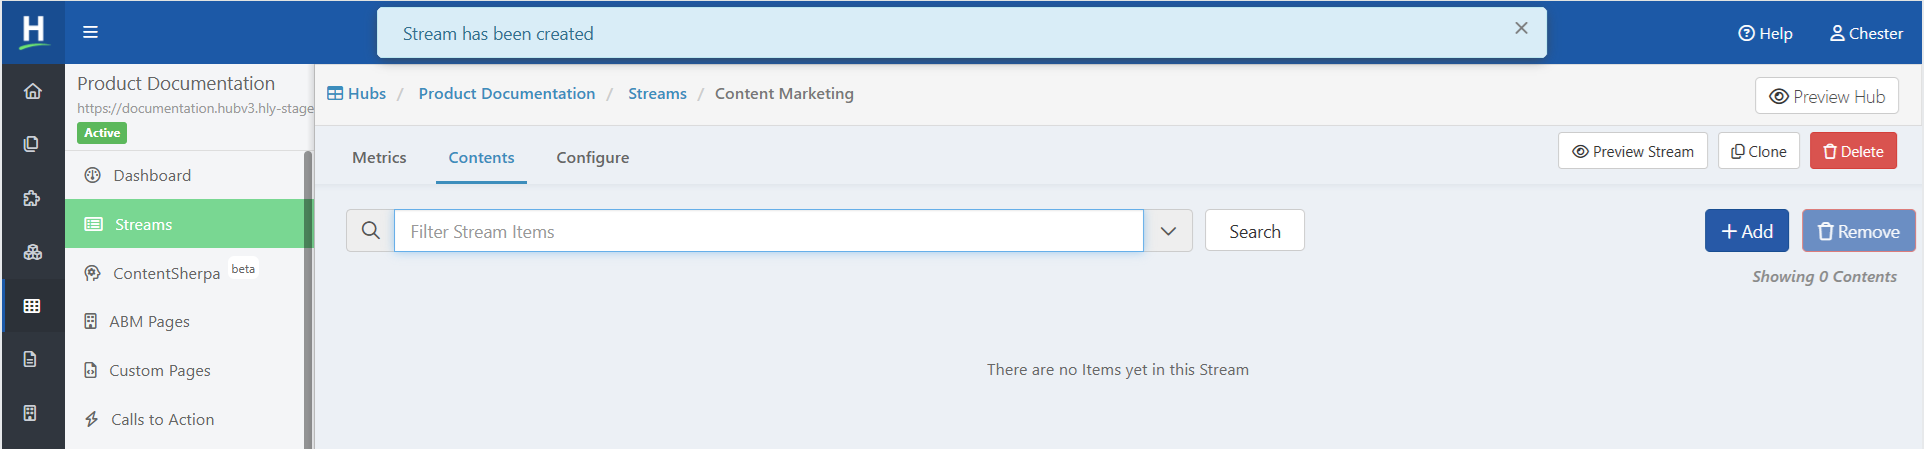Screen dimensions: 1924x449
Task: Open Product Documentation breadcrumb link
Action: coord(507,93)
